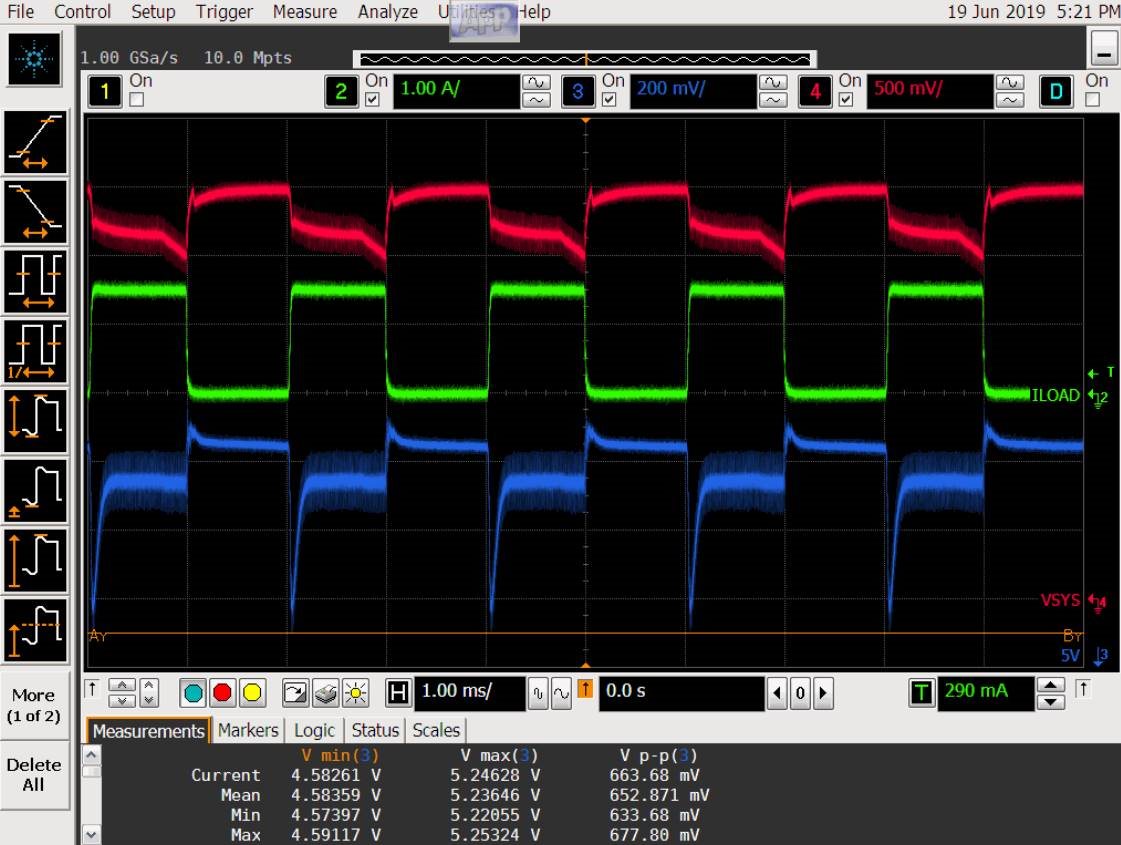Viewport: 1121px width, 845px height.
Task: Open the 1.00 ms/ horizontal scale field
Action: click(x=468, y=692)
